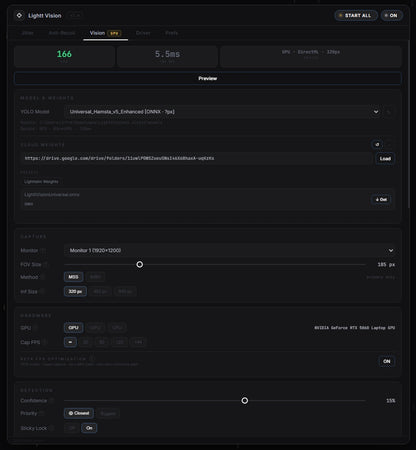Viewport: 416px width, 450px height.
Task: Open the Jitter tab
Action: tap(27, 33)
